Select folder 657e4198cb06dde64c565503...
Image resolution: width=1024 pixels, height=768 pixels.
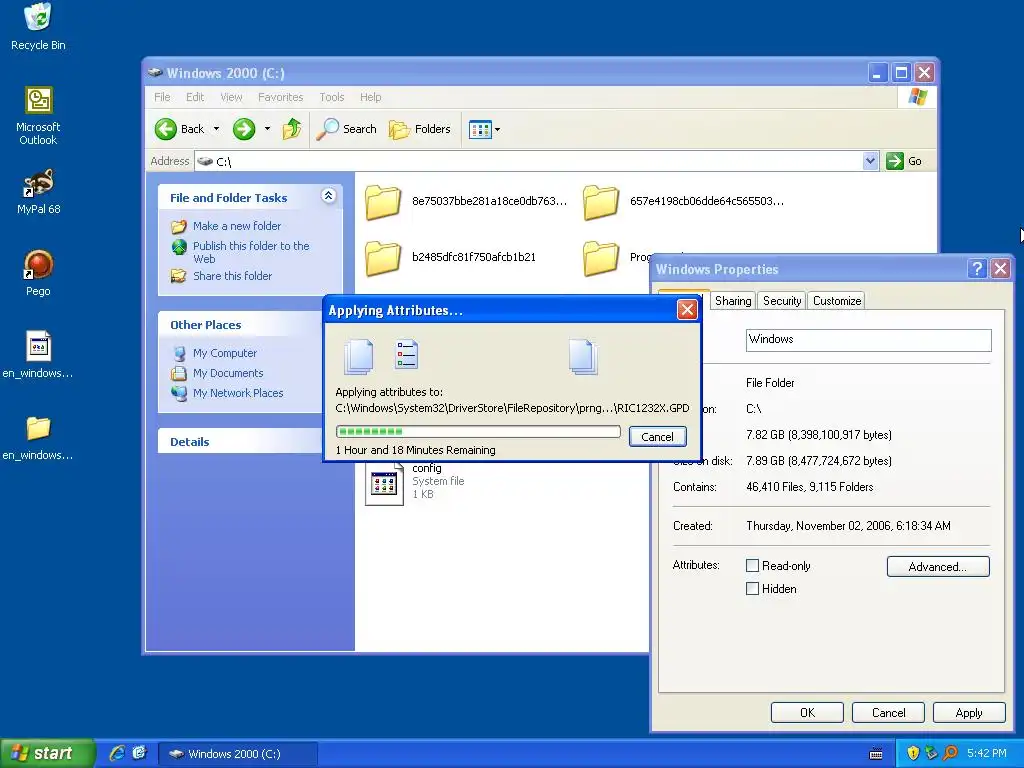pyautogui.click(x=684, y=201)
